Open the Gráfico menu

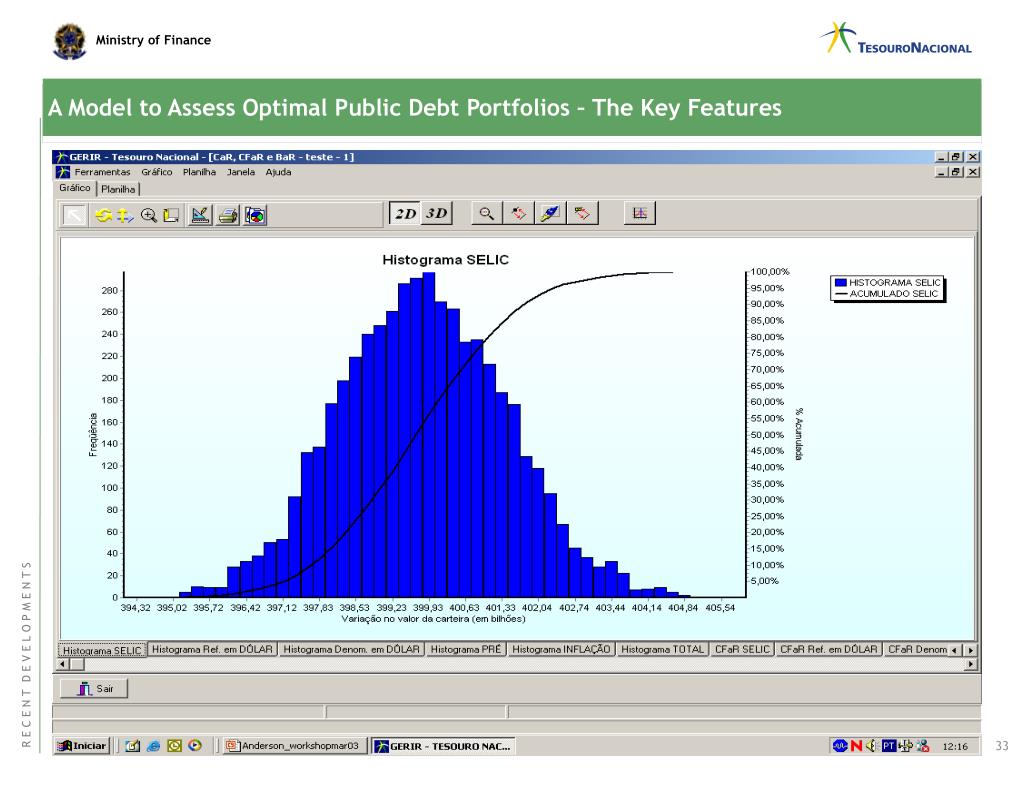[x=157, y=172]
